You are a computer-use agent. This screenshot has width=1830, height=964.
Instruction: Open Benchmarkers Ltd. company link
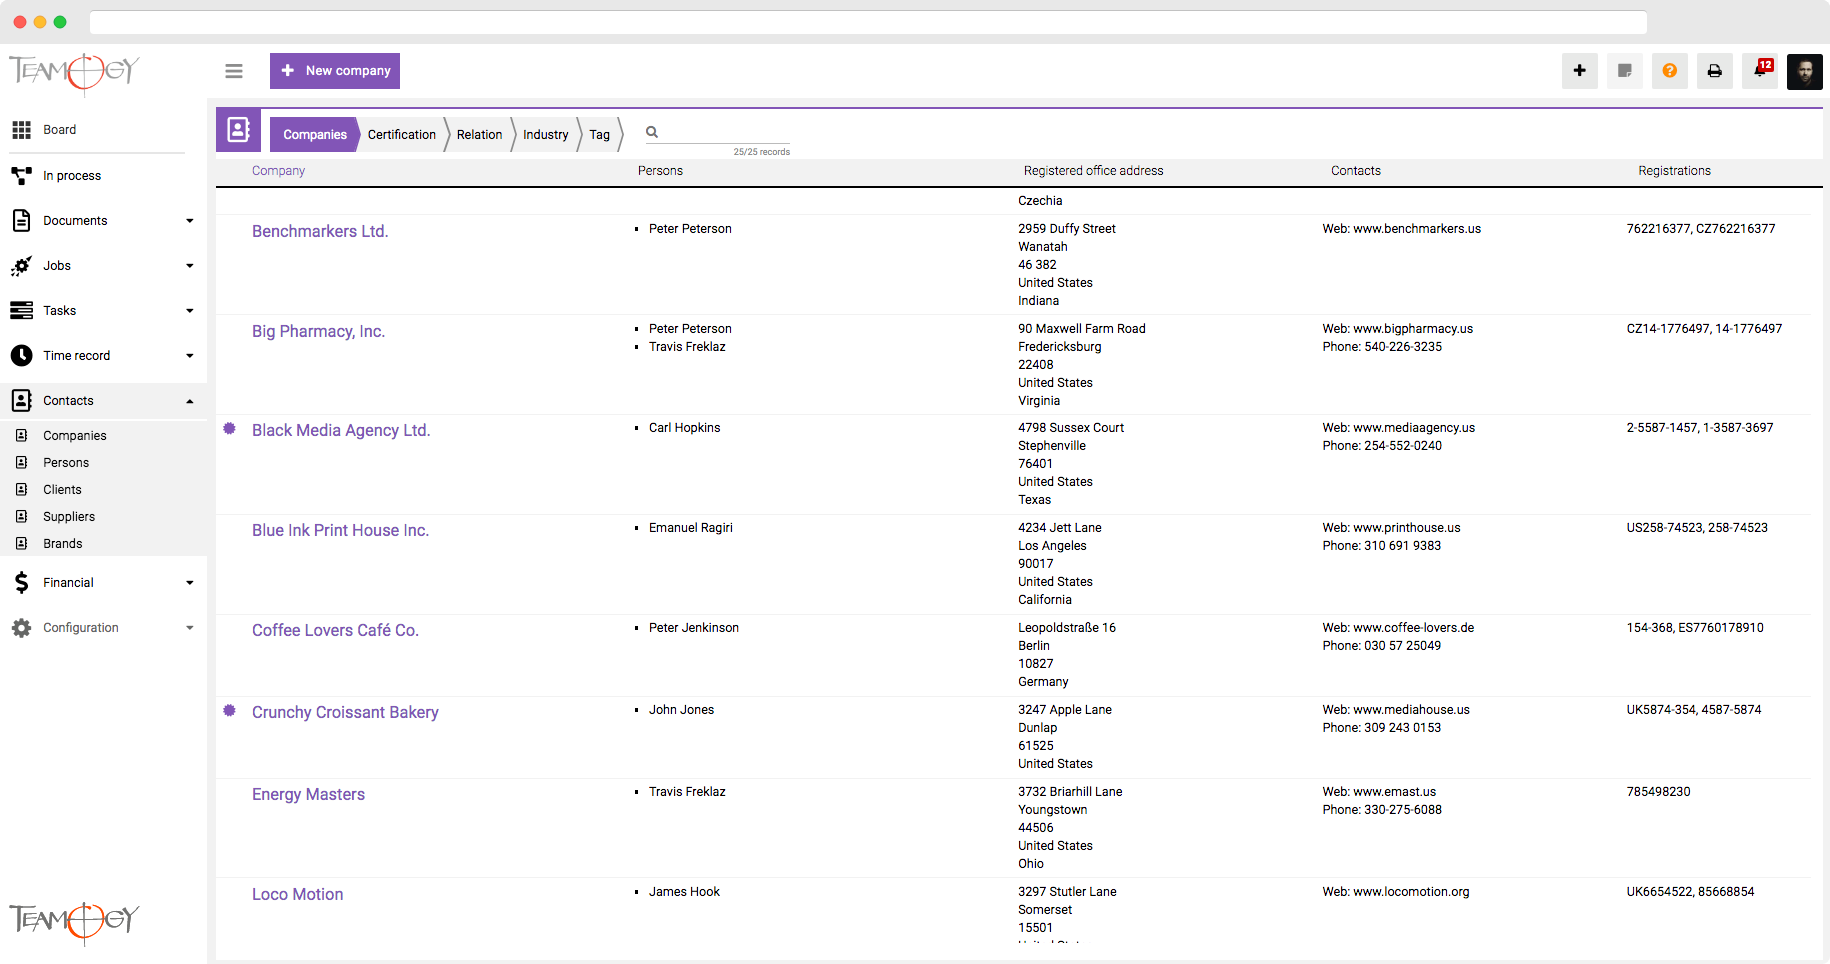320,231
